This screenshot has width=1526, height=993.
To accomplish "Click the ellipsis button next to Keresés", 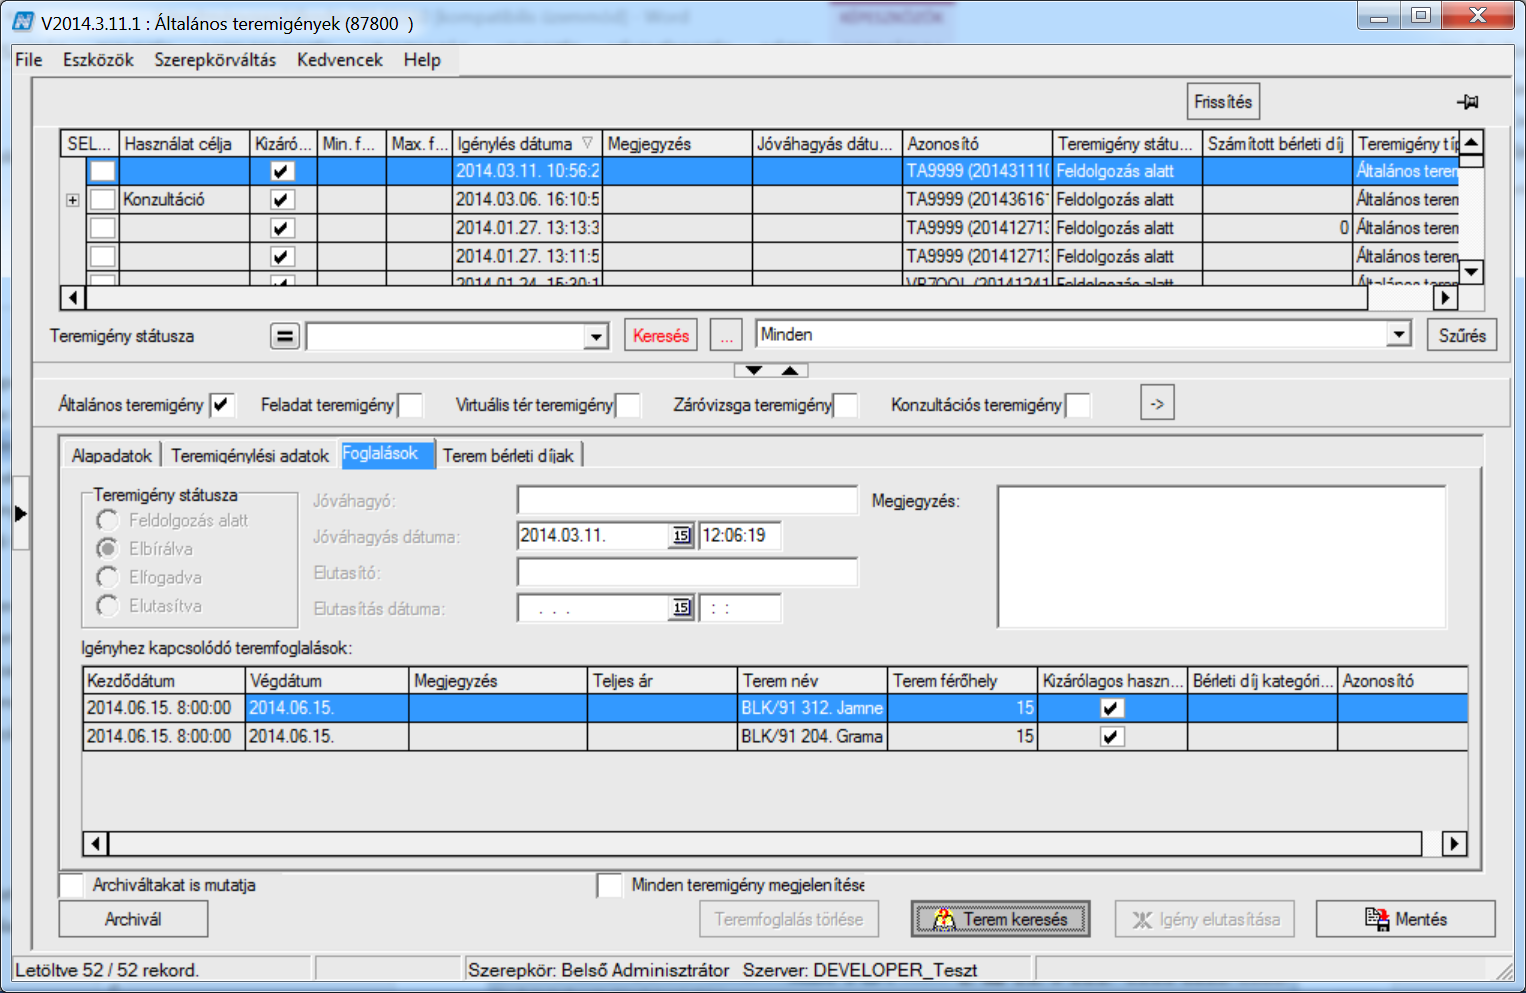I will click(x=727, y=336).
